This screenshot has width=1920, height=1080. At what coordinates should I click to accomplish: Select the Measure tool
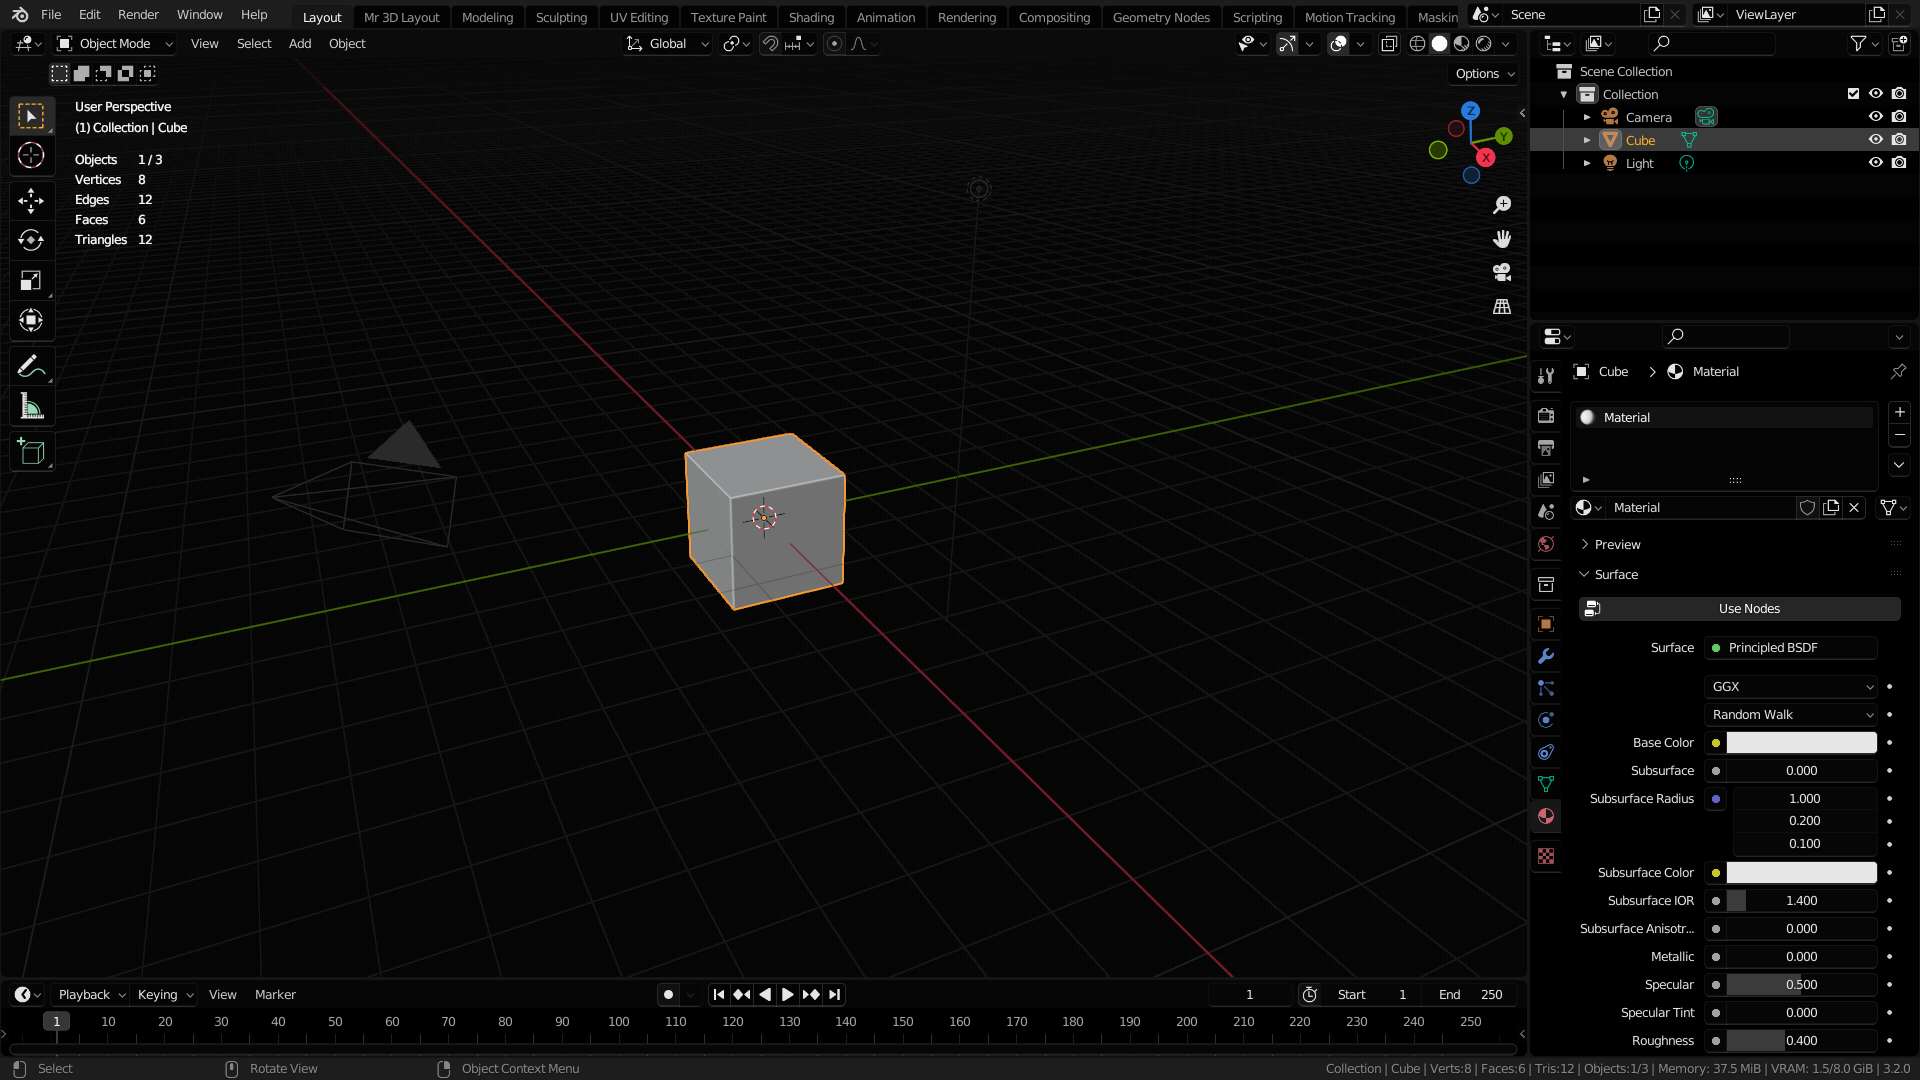click(31, 406)
